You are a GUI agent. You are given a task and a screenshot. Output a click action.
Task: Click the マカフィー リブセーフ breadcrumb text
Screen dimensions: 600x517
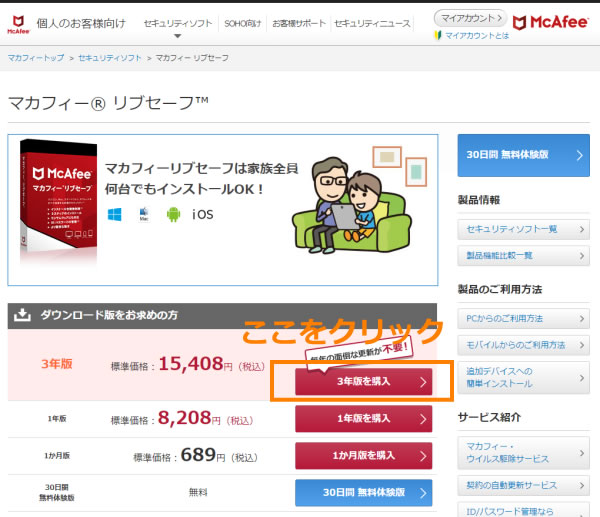[192, 58]
